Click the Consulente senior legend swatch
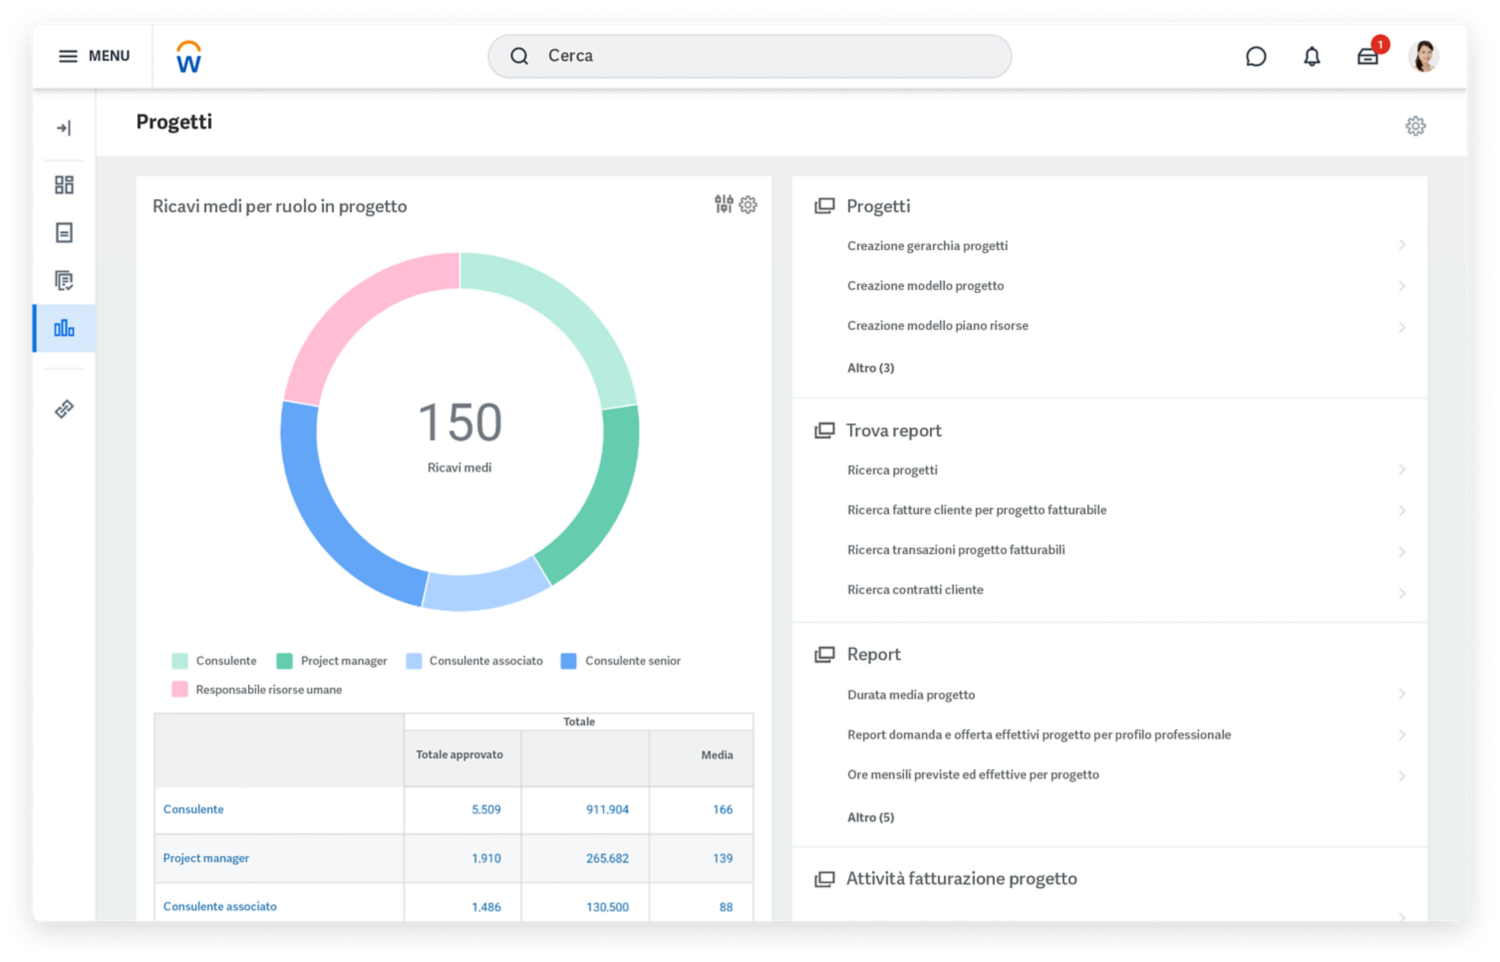Screen dimensions: 1500x962 pyautogui.click(x=569, y=661)
